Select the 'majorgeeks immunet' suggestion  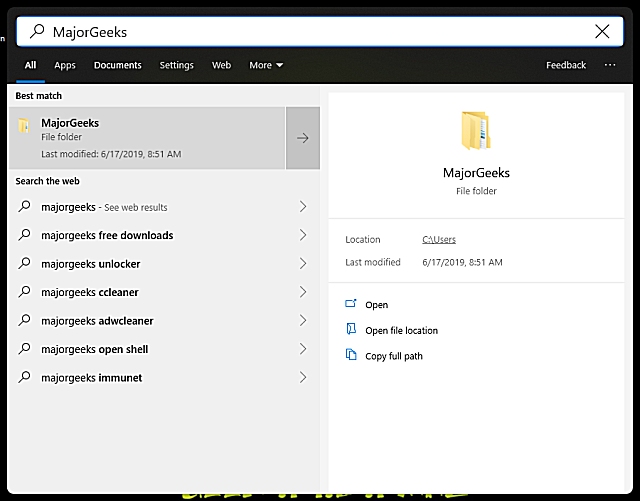[x=163, y=377]
